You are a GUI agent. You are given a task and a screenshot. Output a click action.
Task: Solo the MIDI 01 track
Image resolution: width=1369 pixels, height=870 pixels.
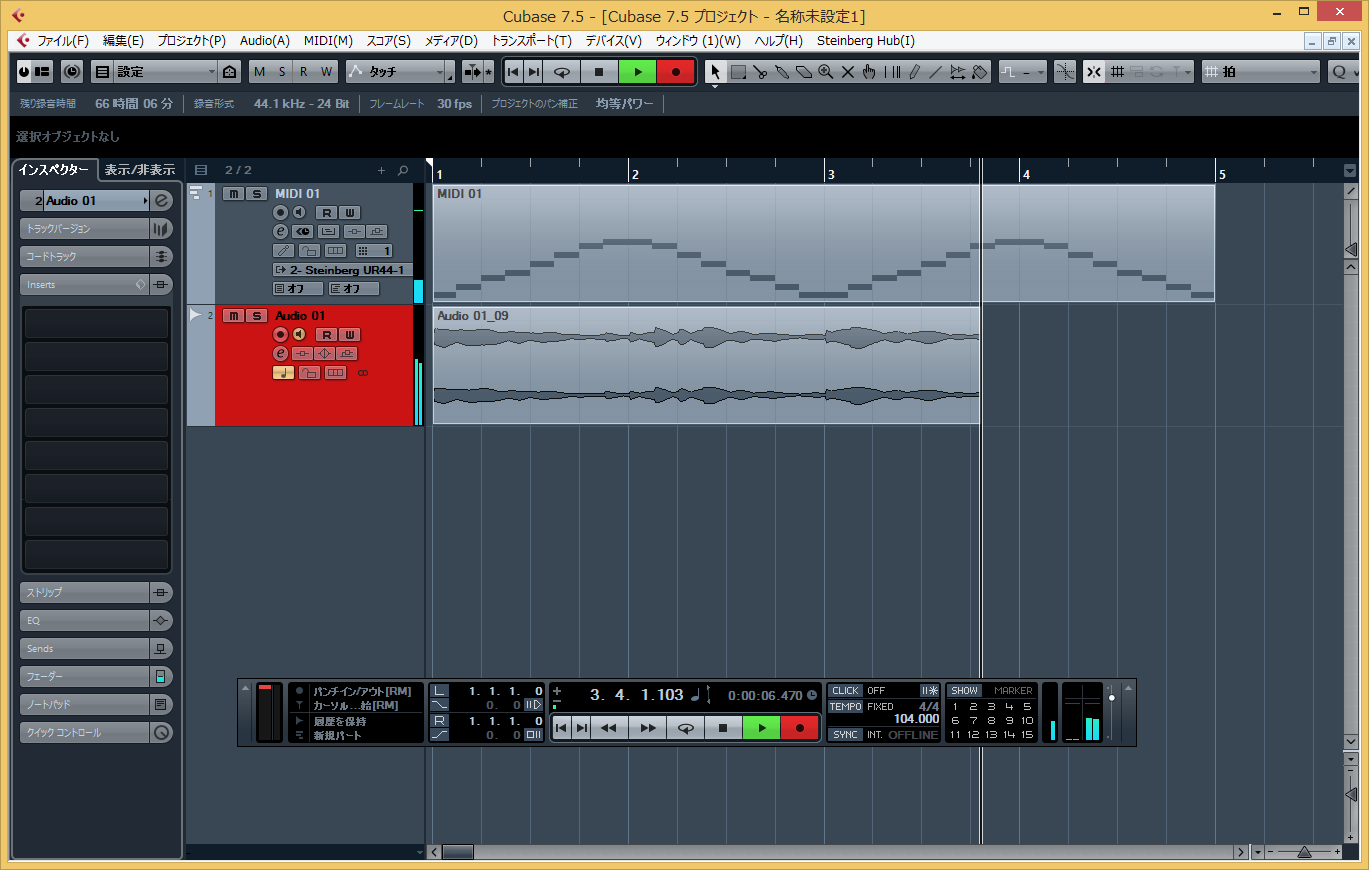click(256, 194)
